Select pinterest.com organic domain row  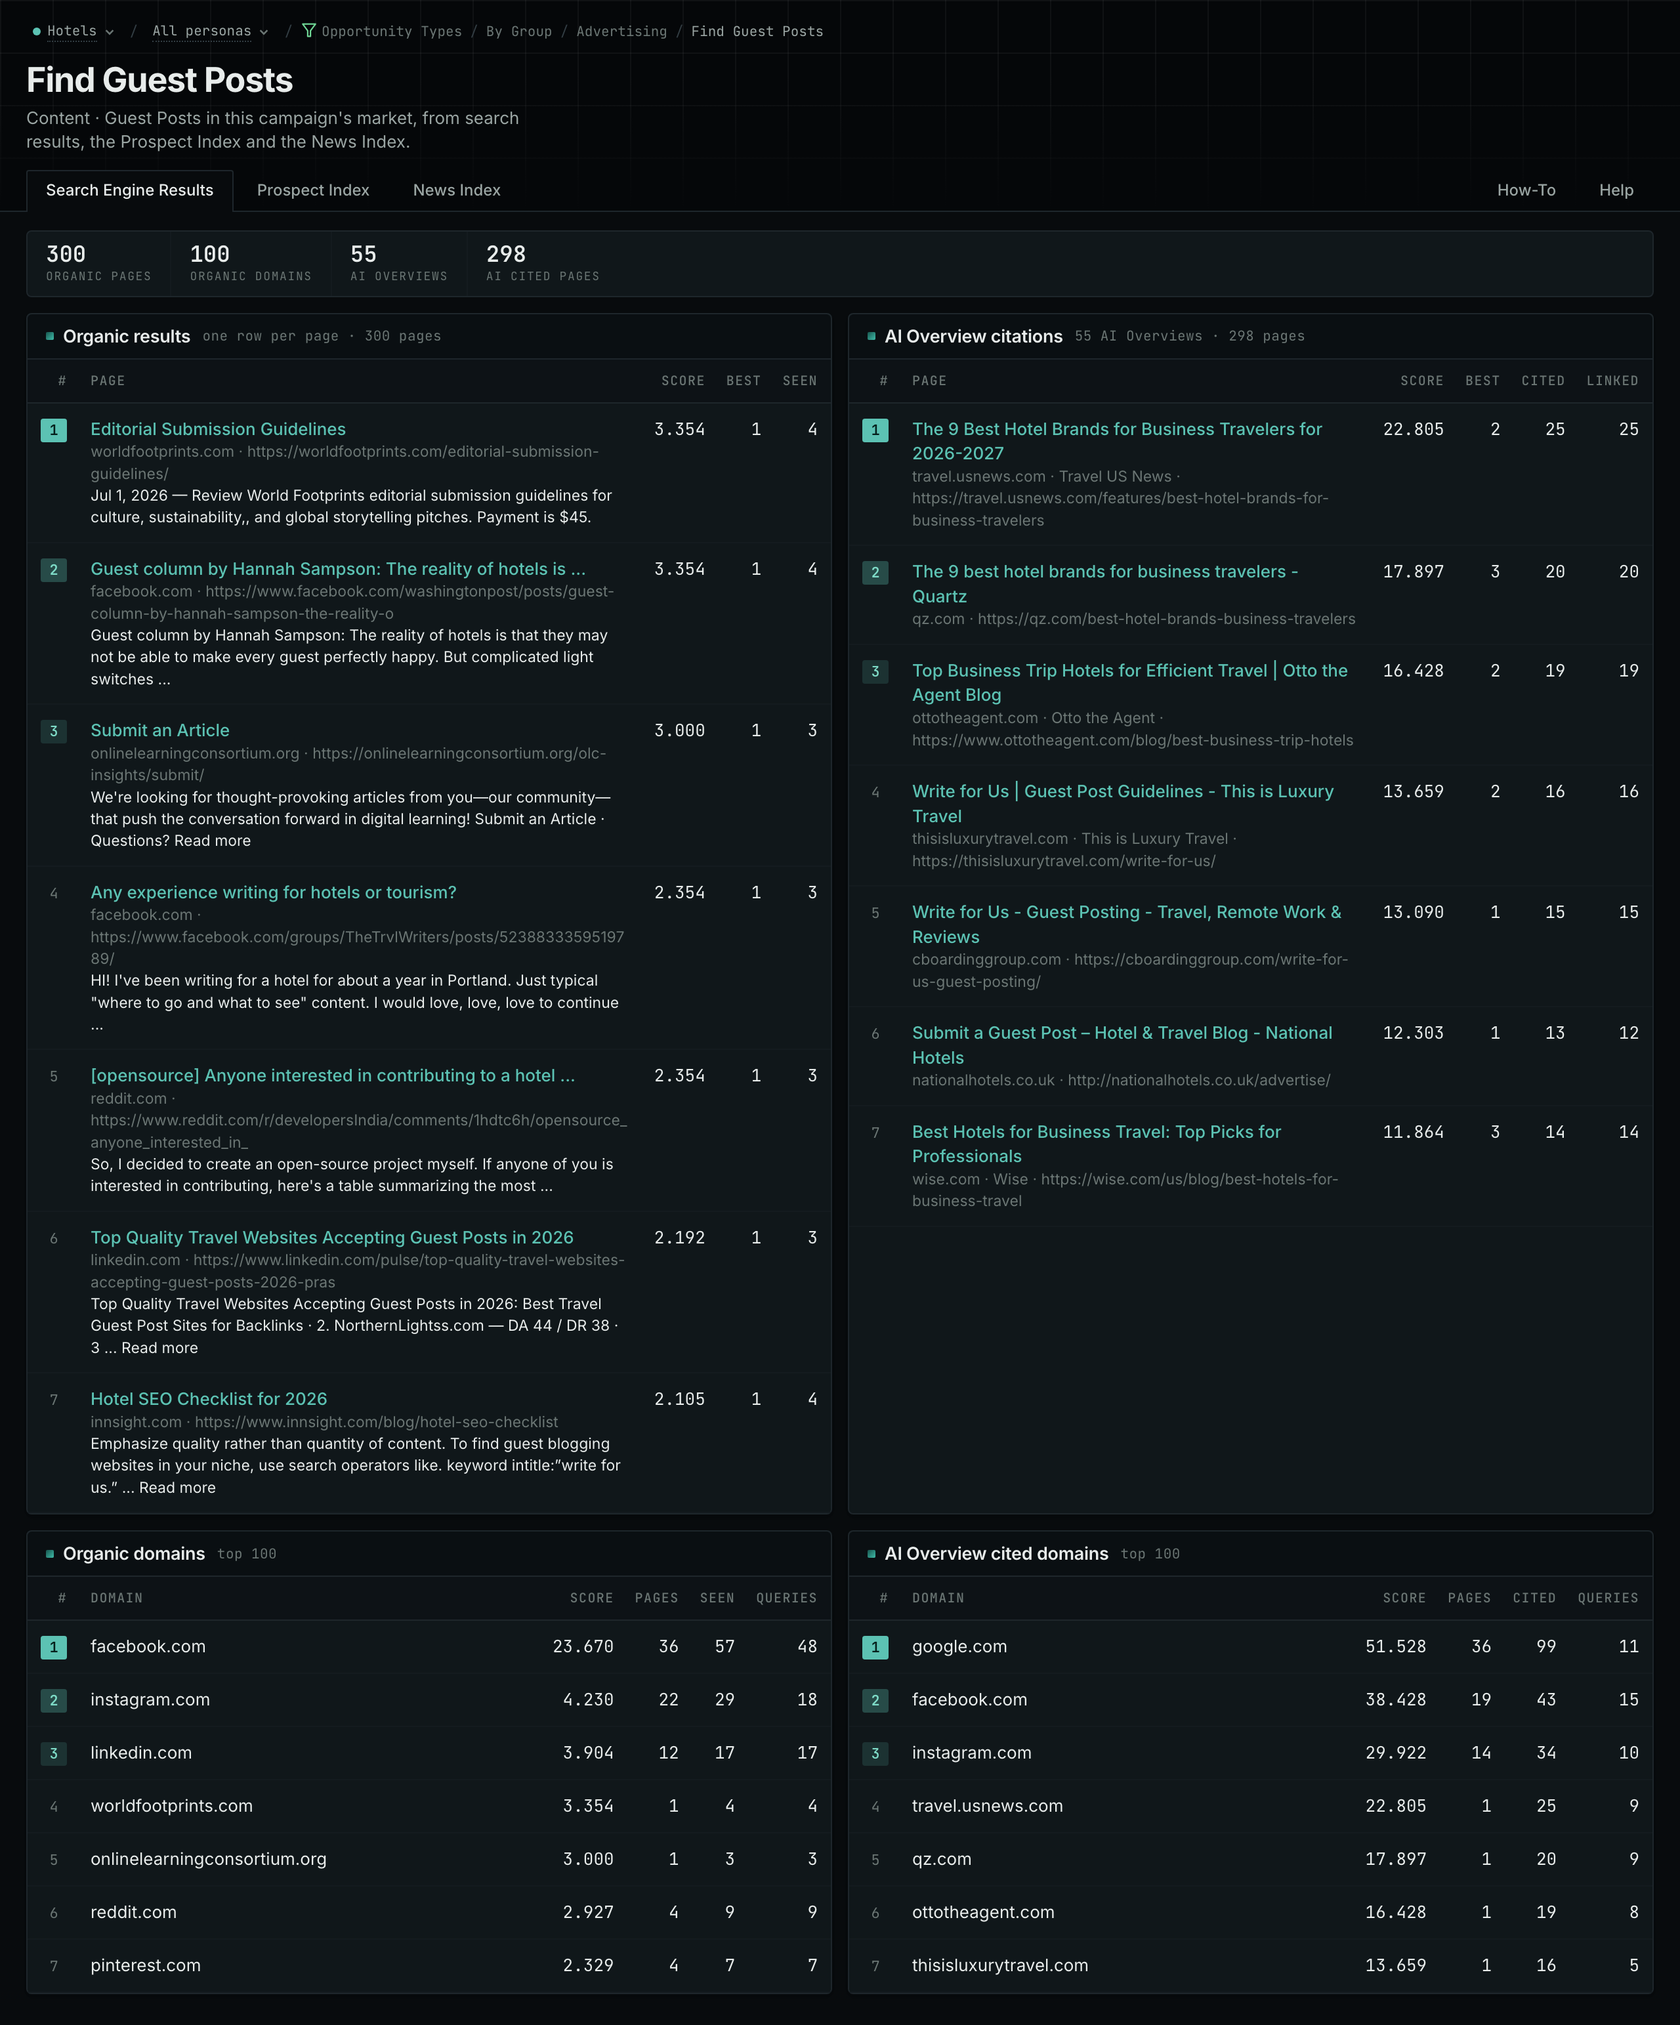pos(429,1965)
